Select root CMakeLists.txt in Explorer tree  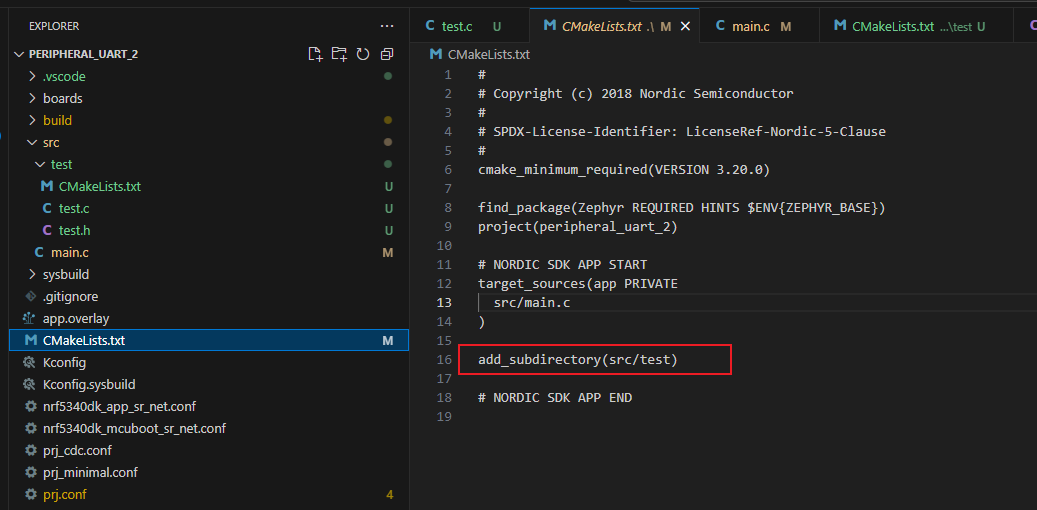tap(209, 341)
